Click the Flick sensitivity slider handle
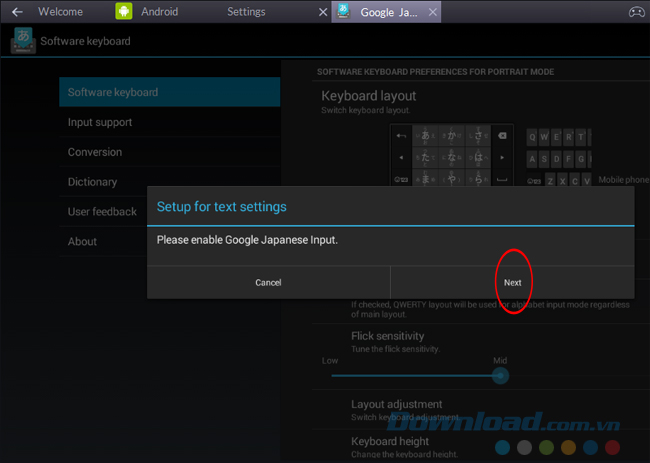 pos(500,376)
